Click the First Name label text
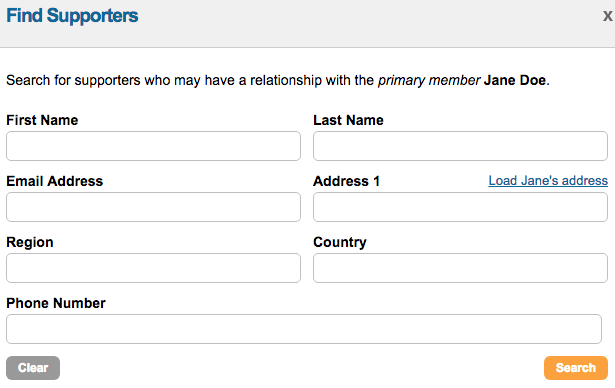 (x=42, y=120)
